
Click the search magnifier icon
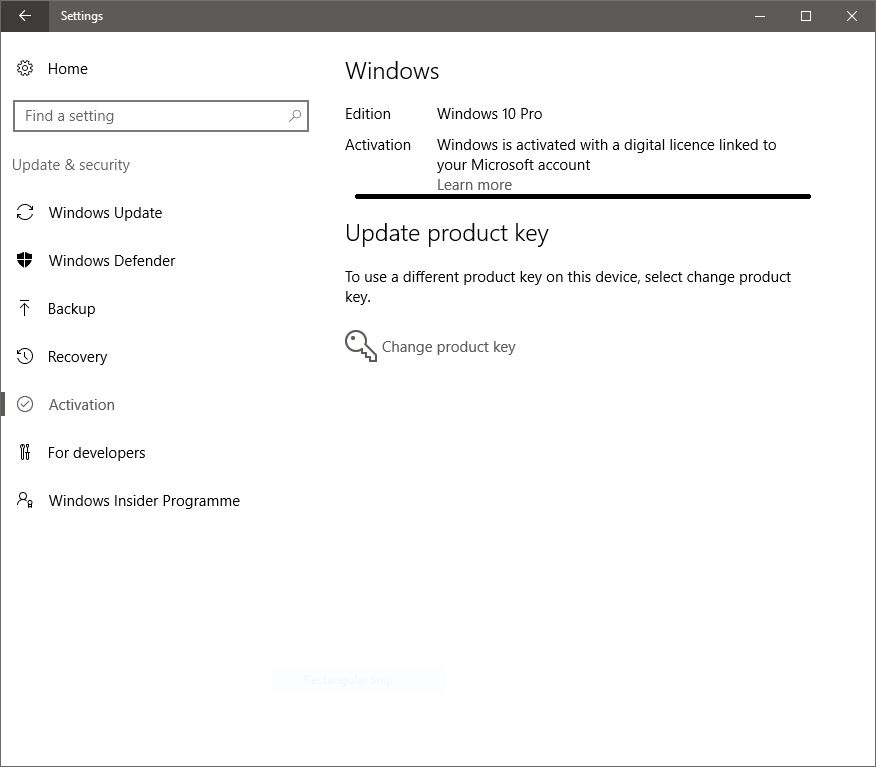[x=295, y=116]
